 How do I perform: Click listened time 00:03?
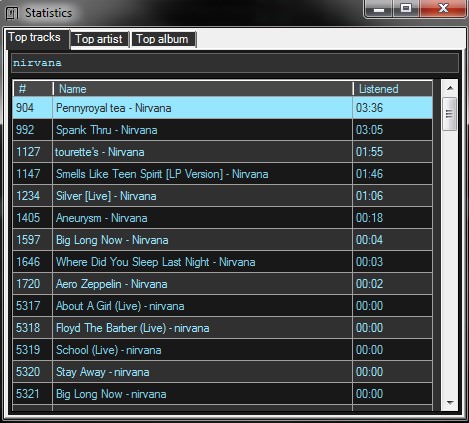point(369,262)
